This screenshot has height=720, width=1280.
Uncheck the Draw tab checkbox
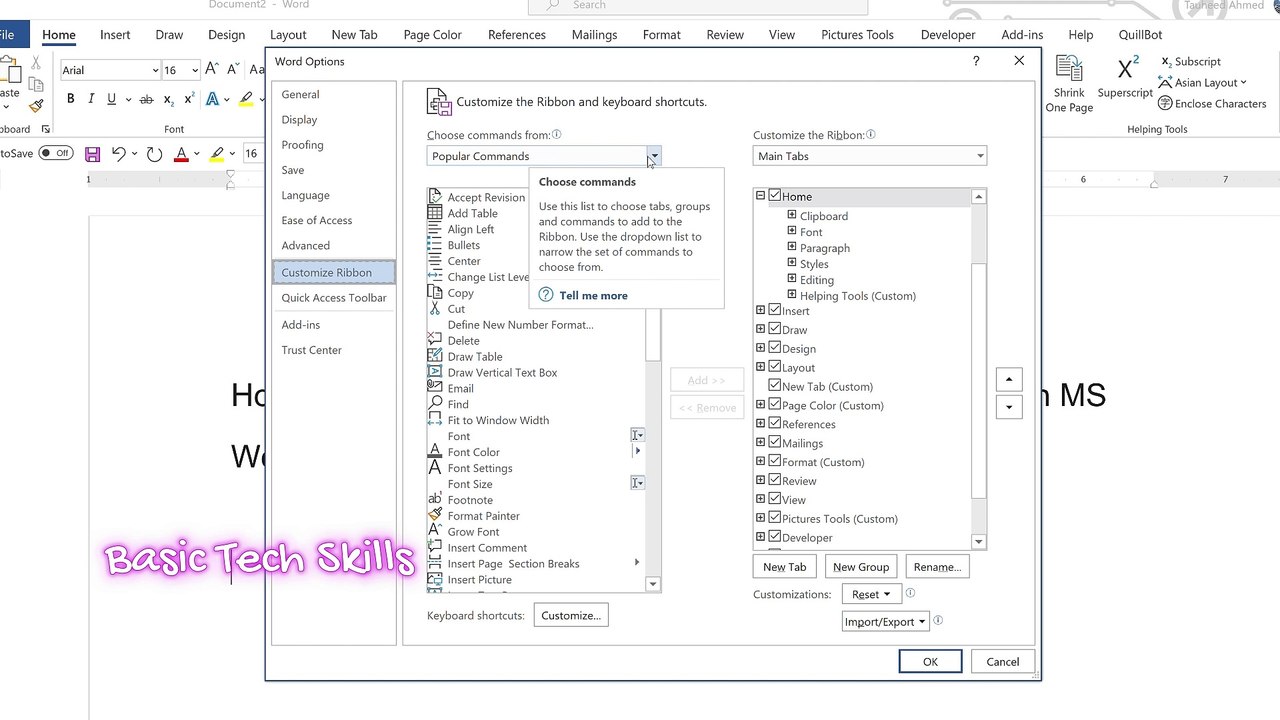774,330
